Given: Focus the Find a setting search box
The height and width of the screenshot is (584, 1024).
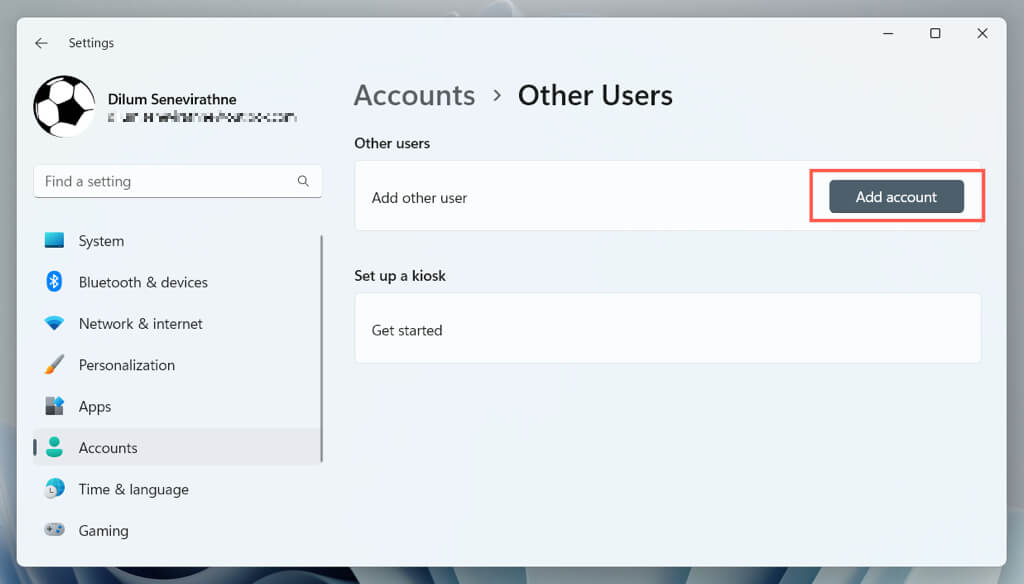Looking at the screenshot, I should (x=165, y=181).
